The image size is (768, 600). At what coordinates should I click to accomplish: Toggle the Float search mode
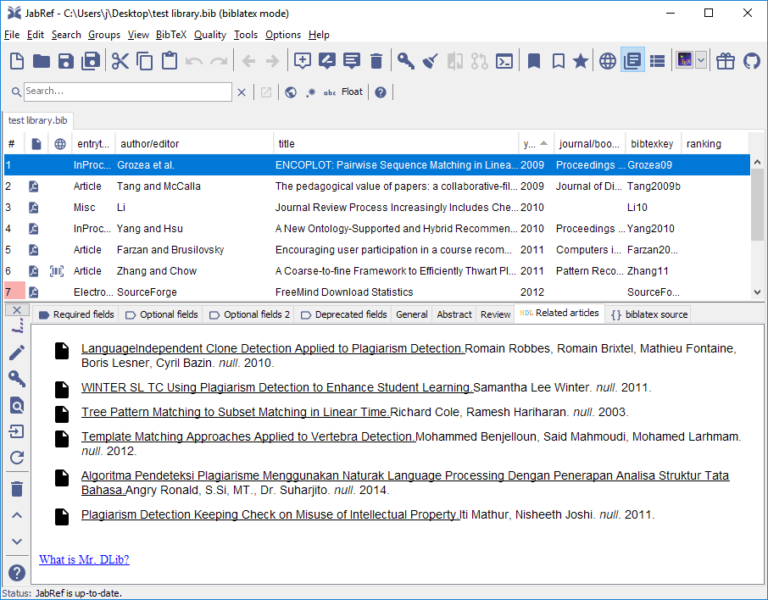click(x=352, y=92)
